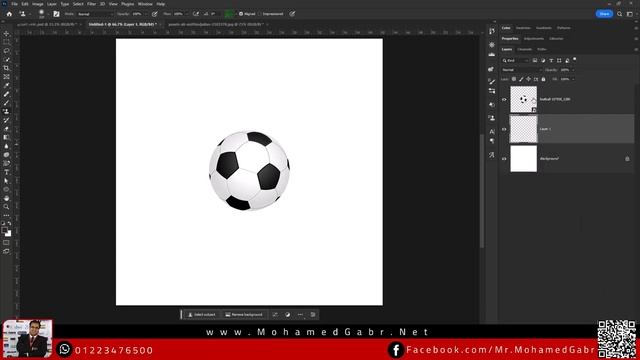Select the Eraser tool
This screenshot has height=360, width=640.
tap(6, 129)
